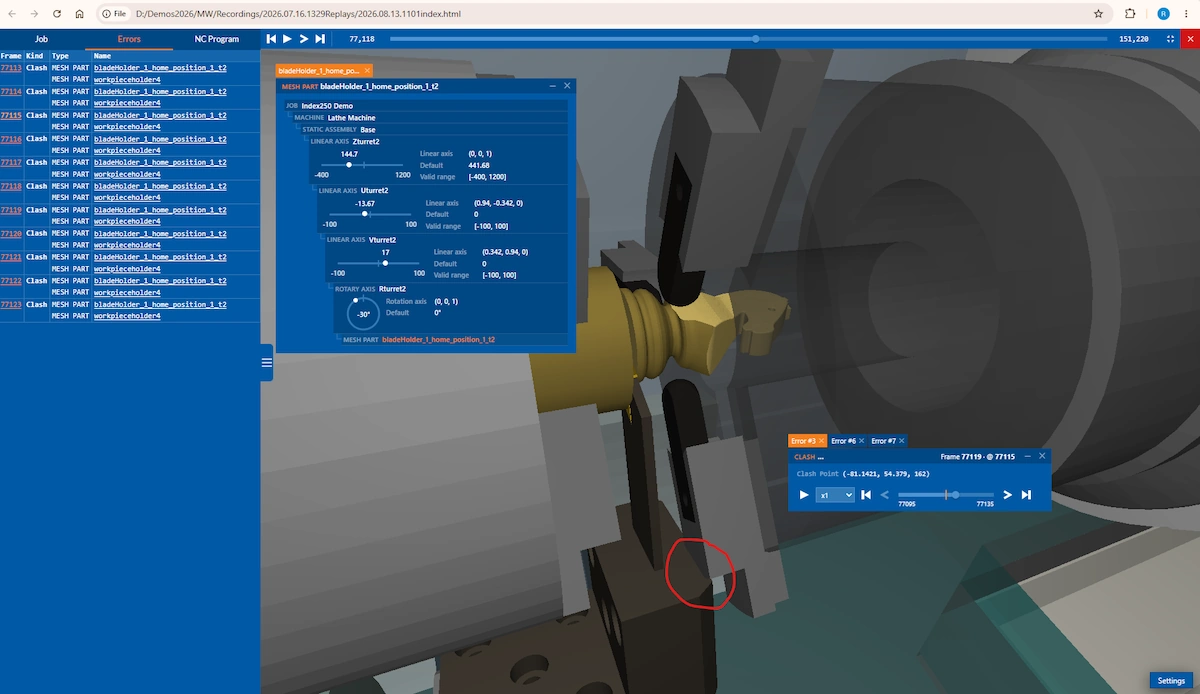Jump to first frame in main toolbar
Viewport: 1200px width, 694px height.
click(x=271, y=38)
